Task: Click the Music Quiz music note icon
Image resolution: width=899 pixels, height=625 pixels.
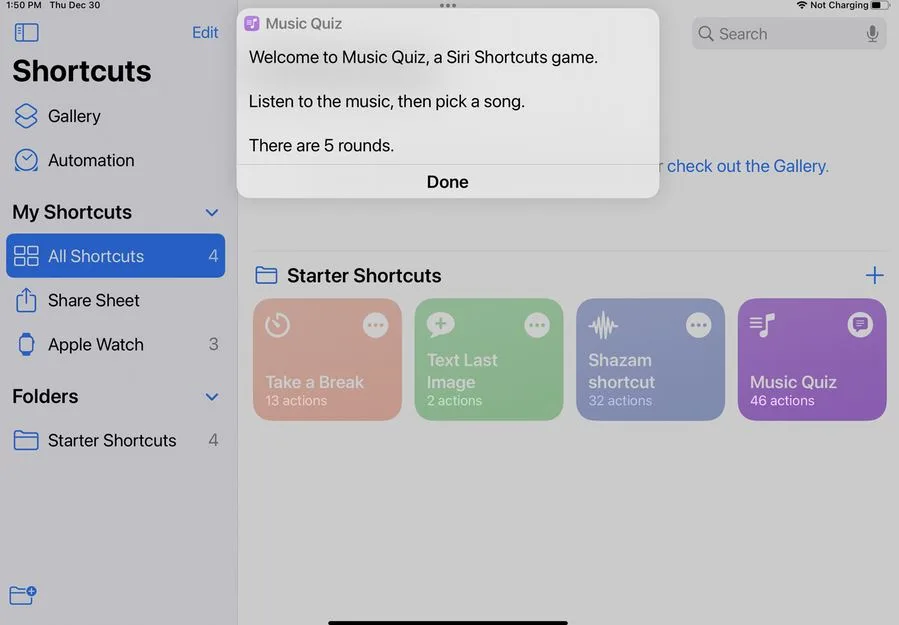Action: 763,325
